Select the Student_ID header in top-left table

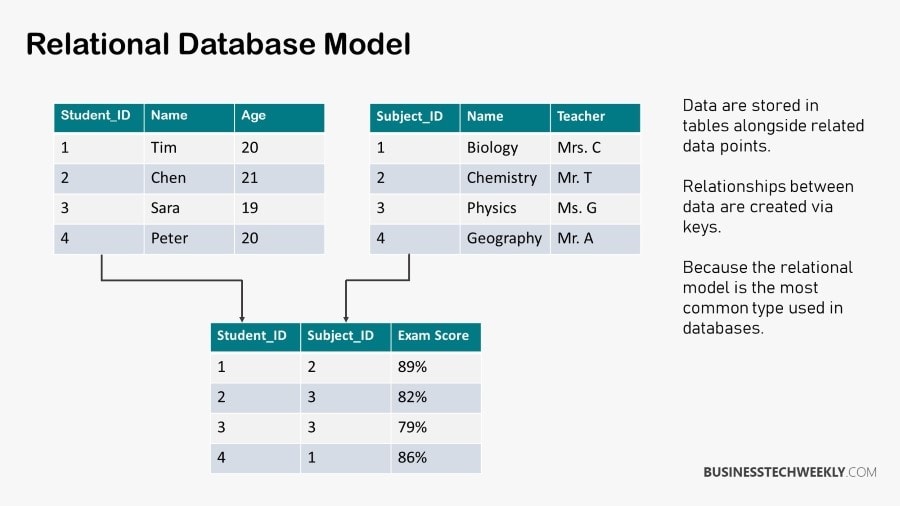click(x=99, y=118)
